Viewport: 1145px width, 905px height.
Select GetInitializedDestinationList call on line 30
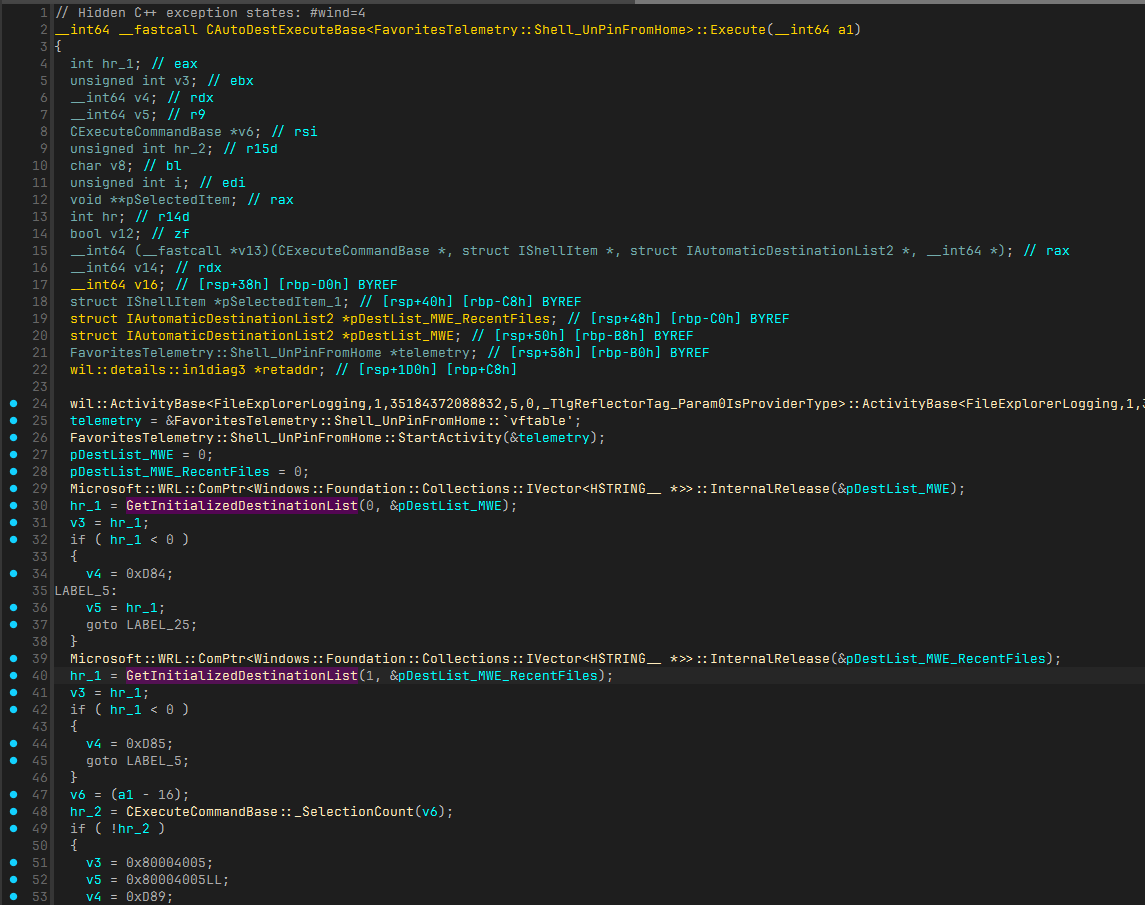[241, 506]
